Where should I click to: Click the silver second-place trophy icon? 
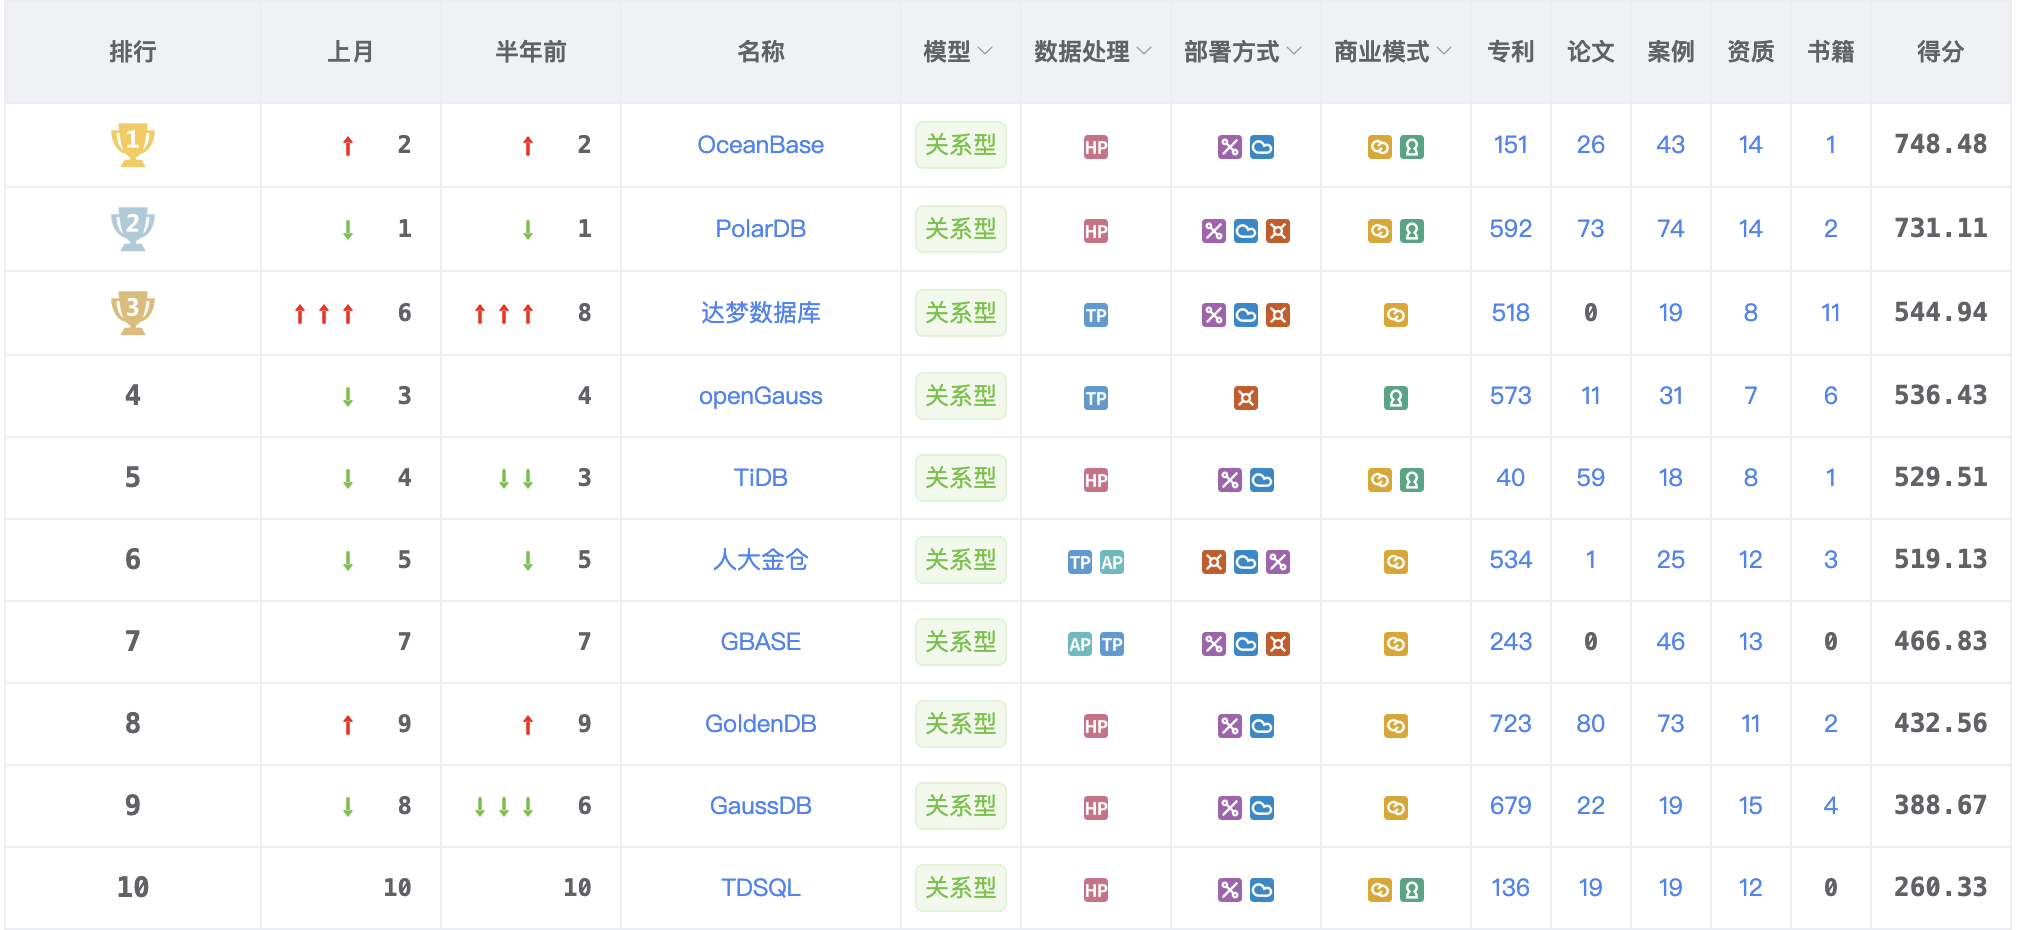(x=132, y=229)
